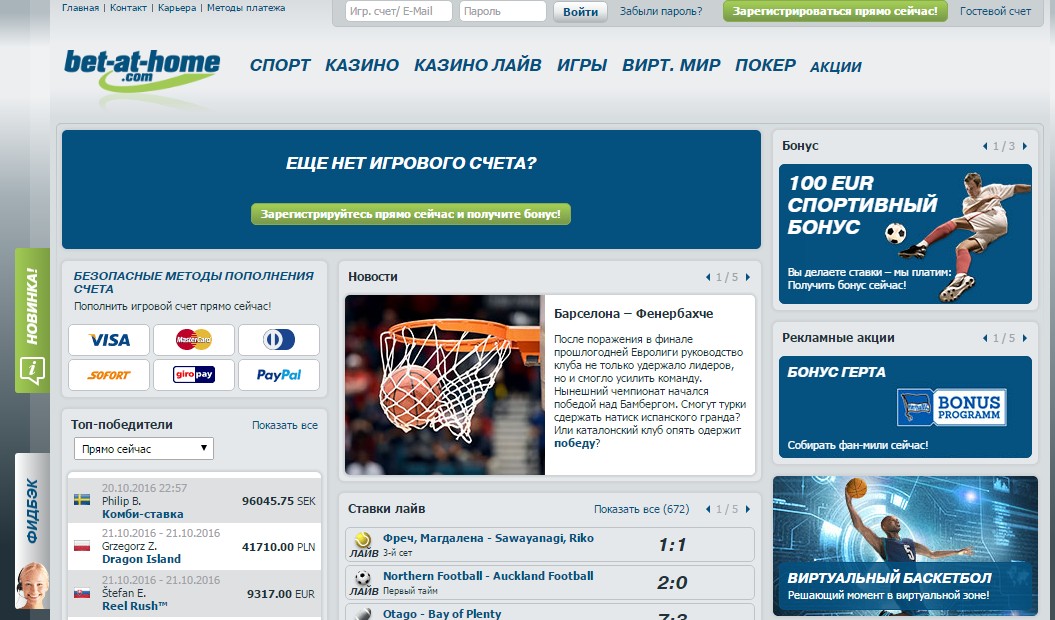Open the Забыли пароль link

[x=661, y=11]
